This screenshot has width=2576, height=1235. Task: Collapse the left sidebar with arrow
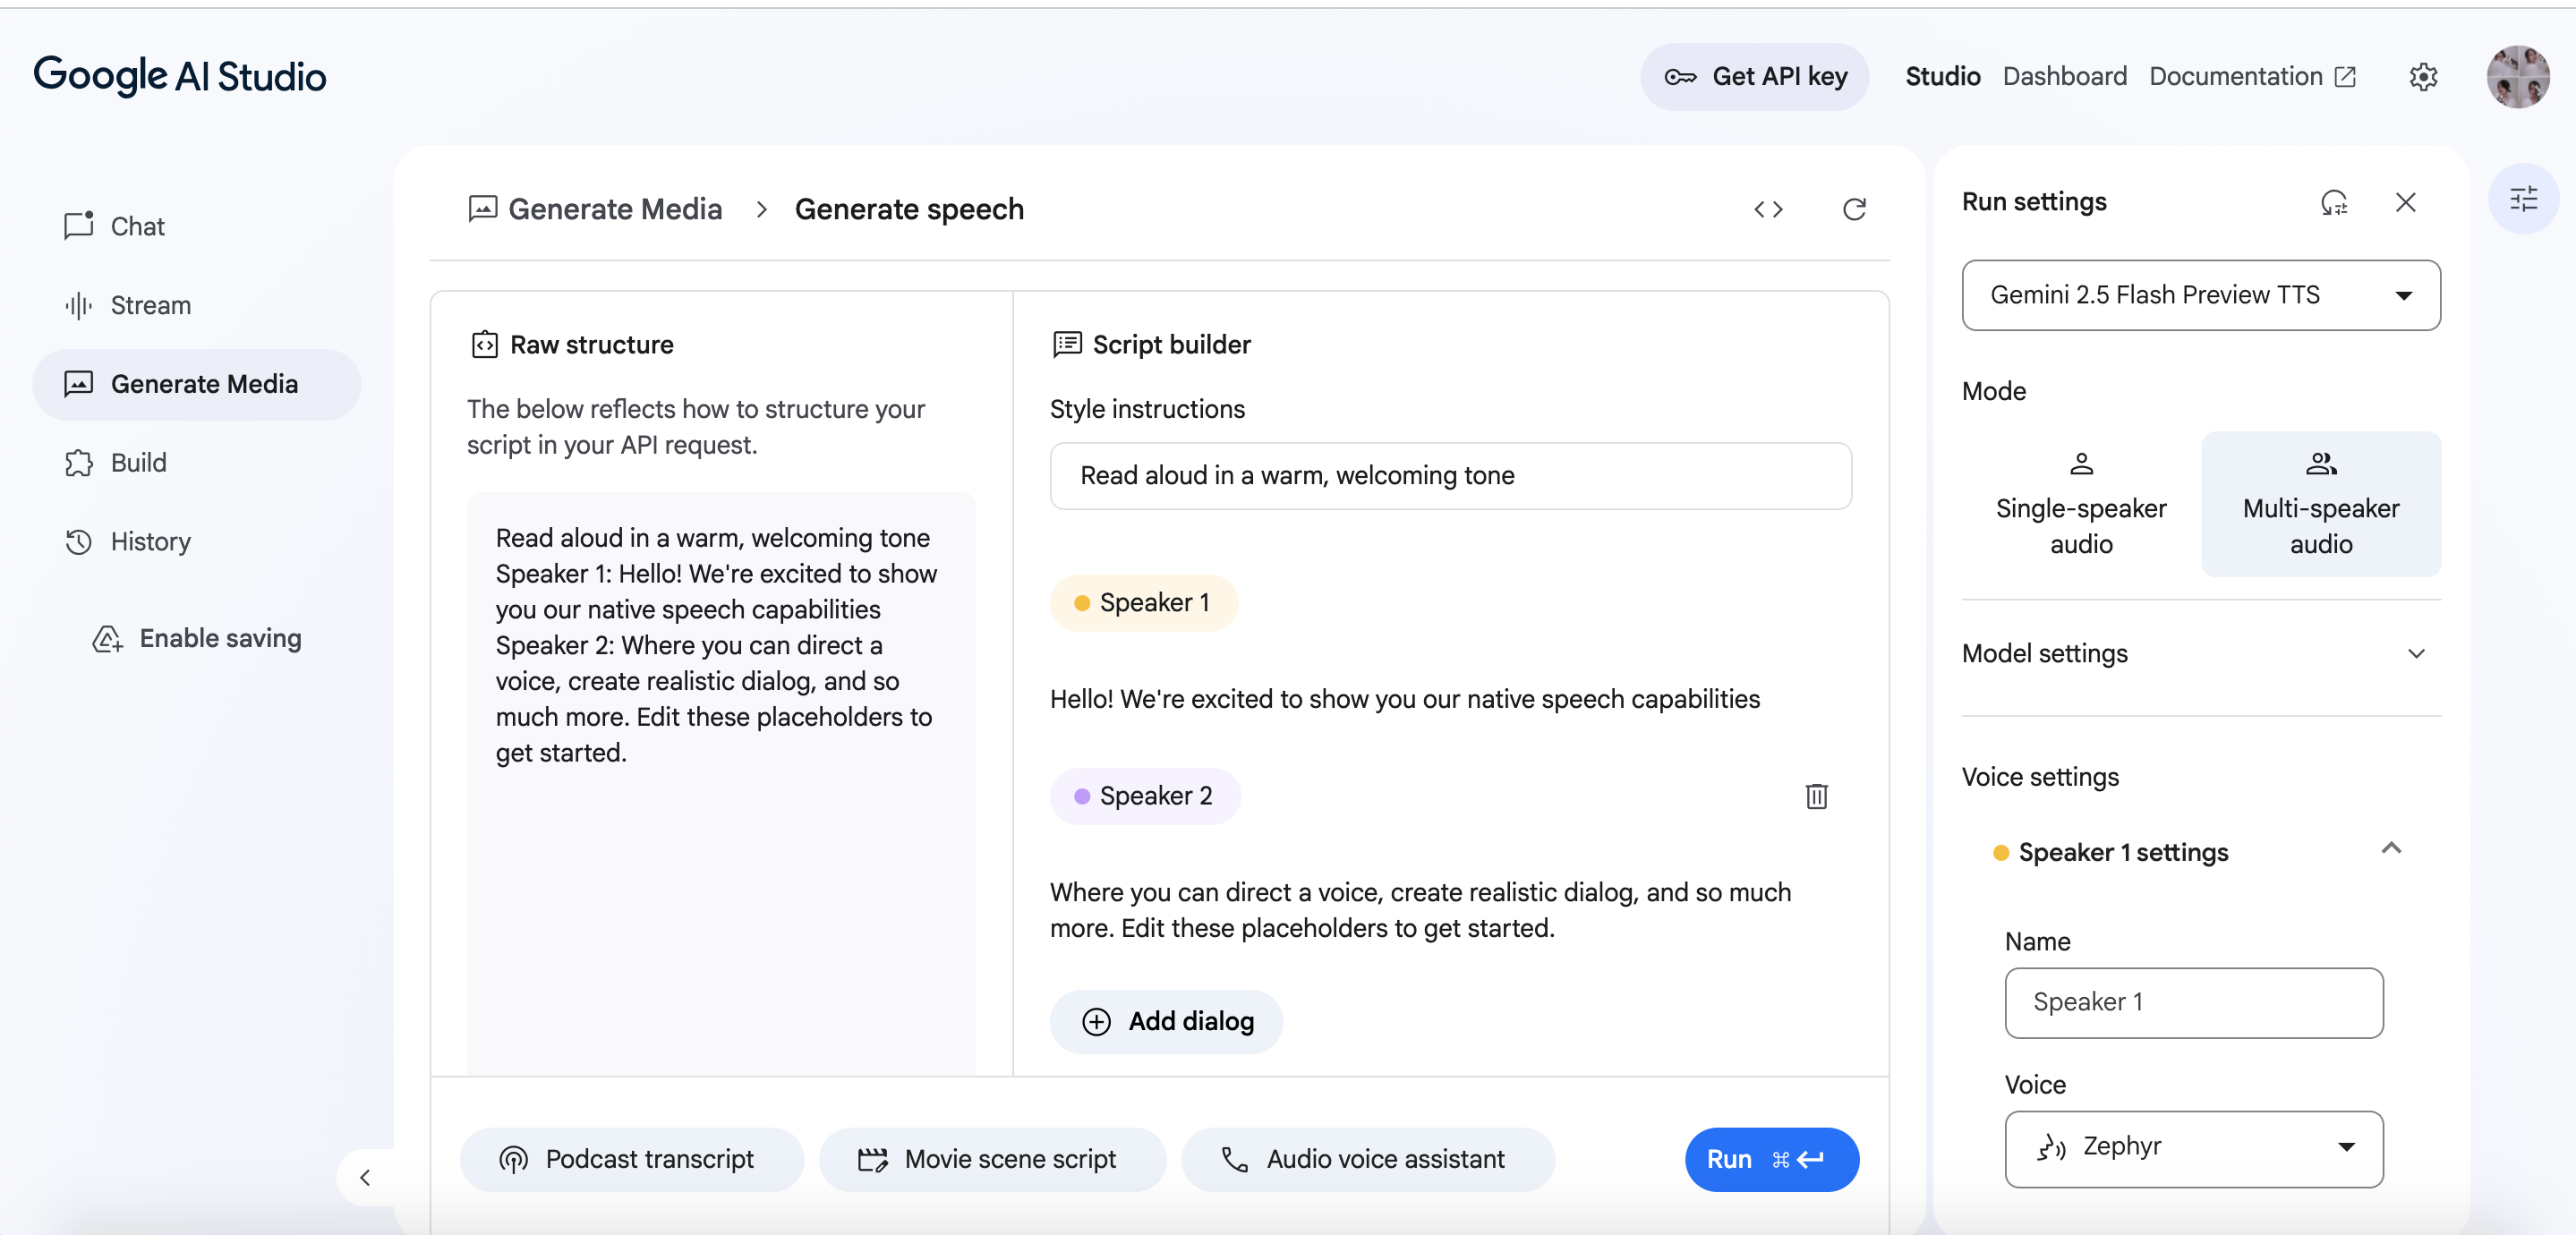click(x=365, y=1177)
